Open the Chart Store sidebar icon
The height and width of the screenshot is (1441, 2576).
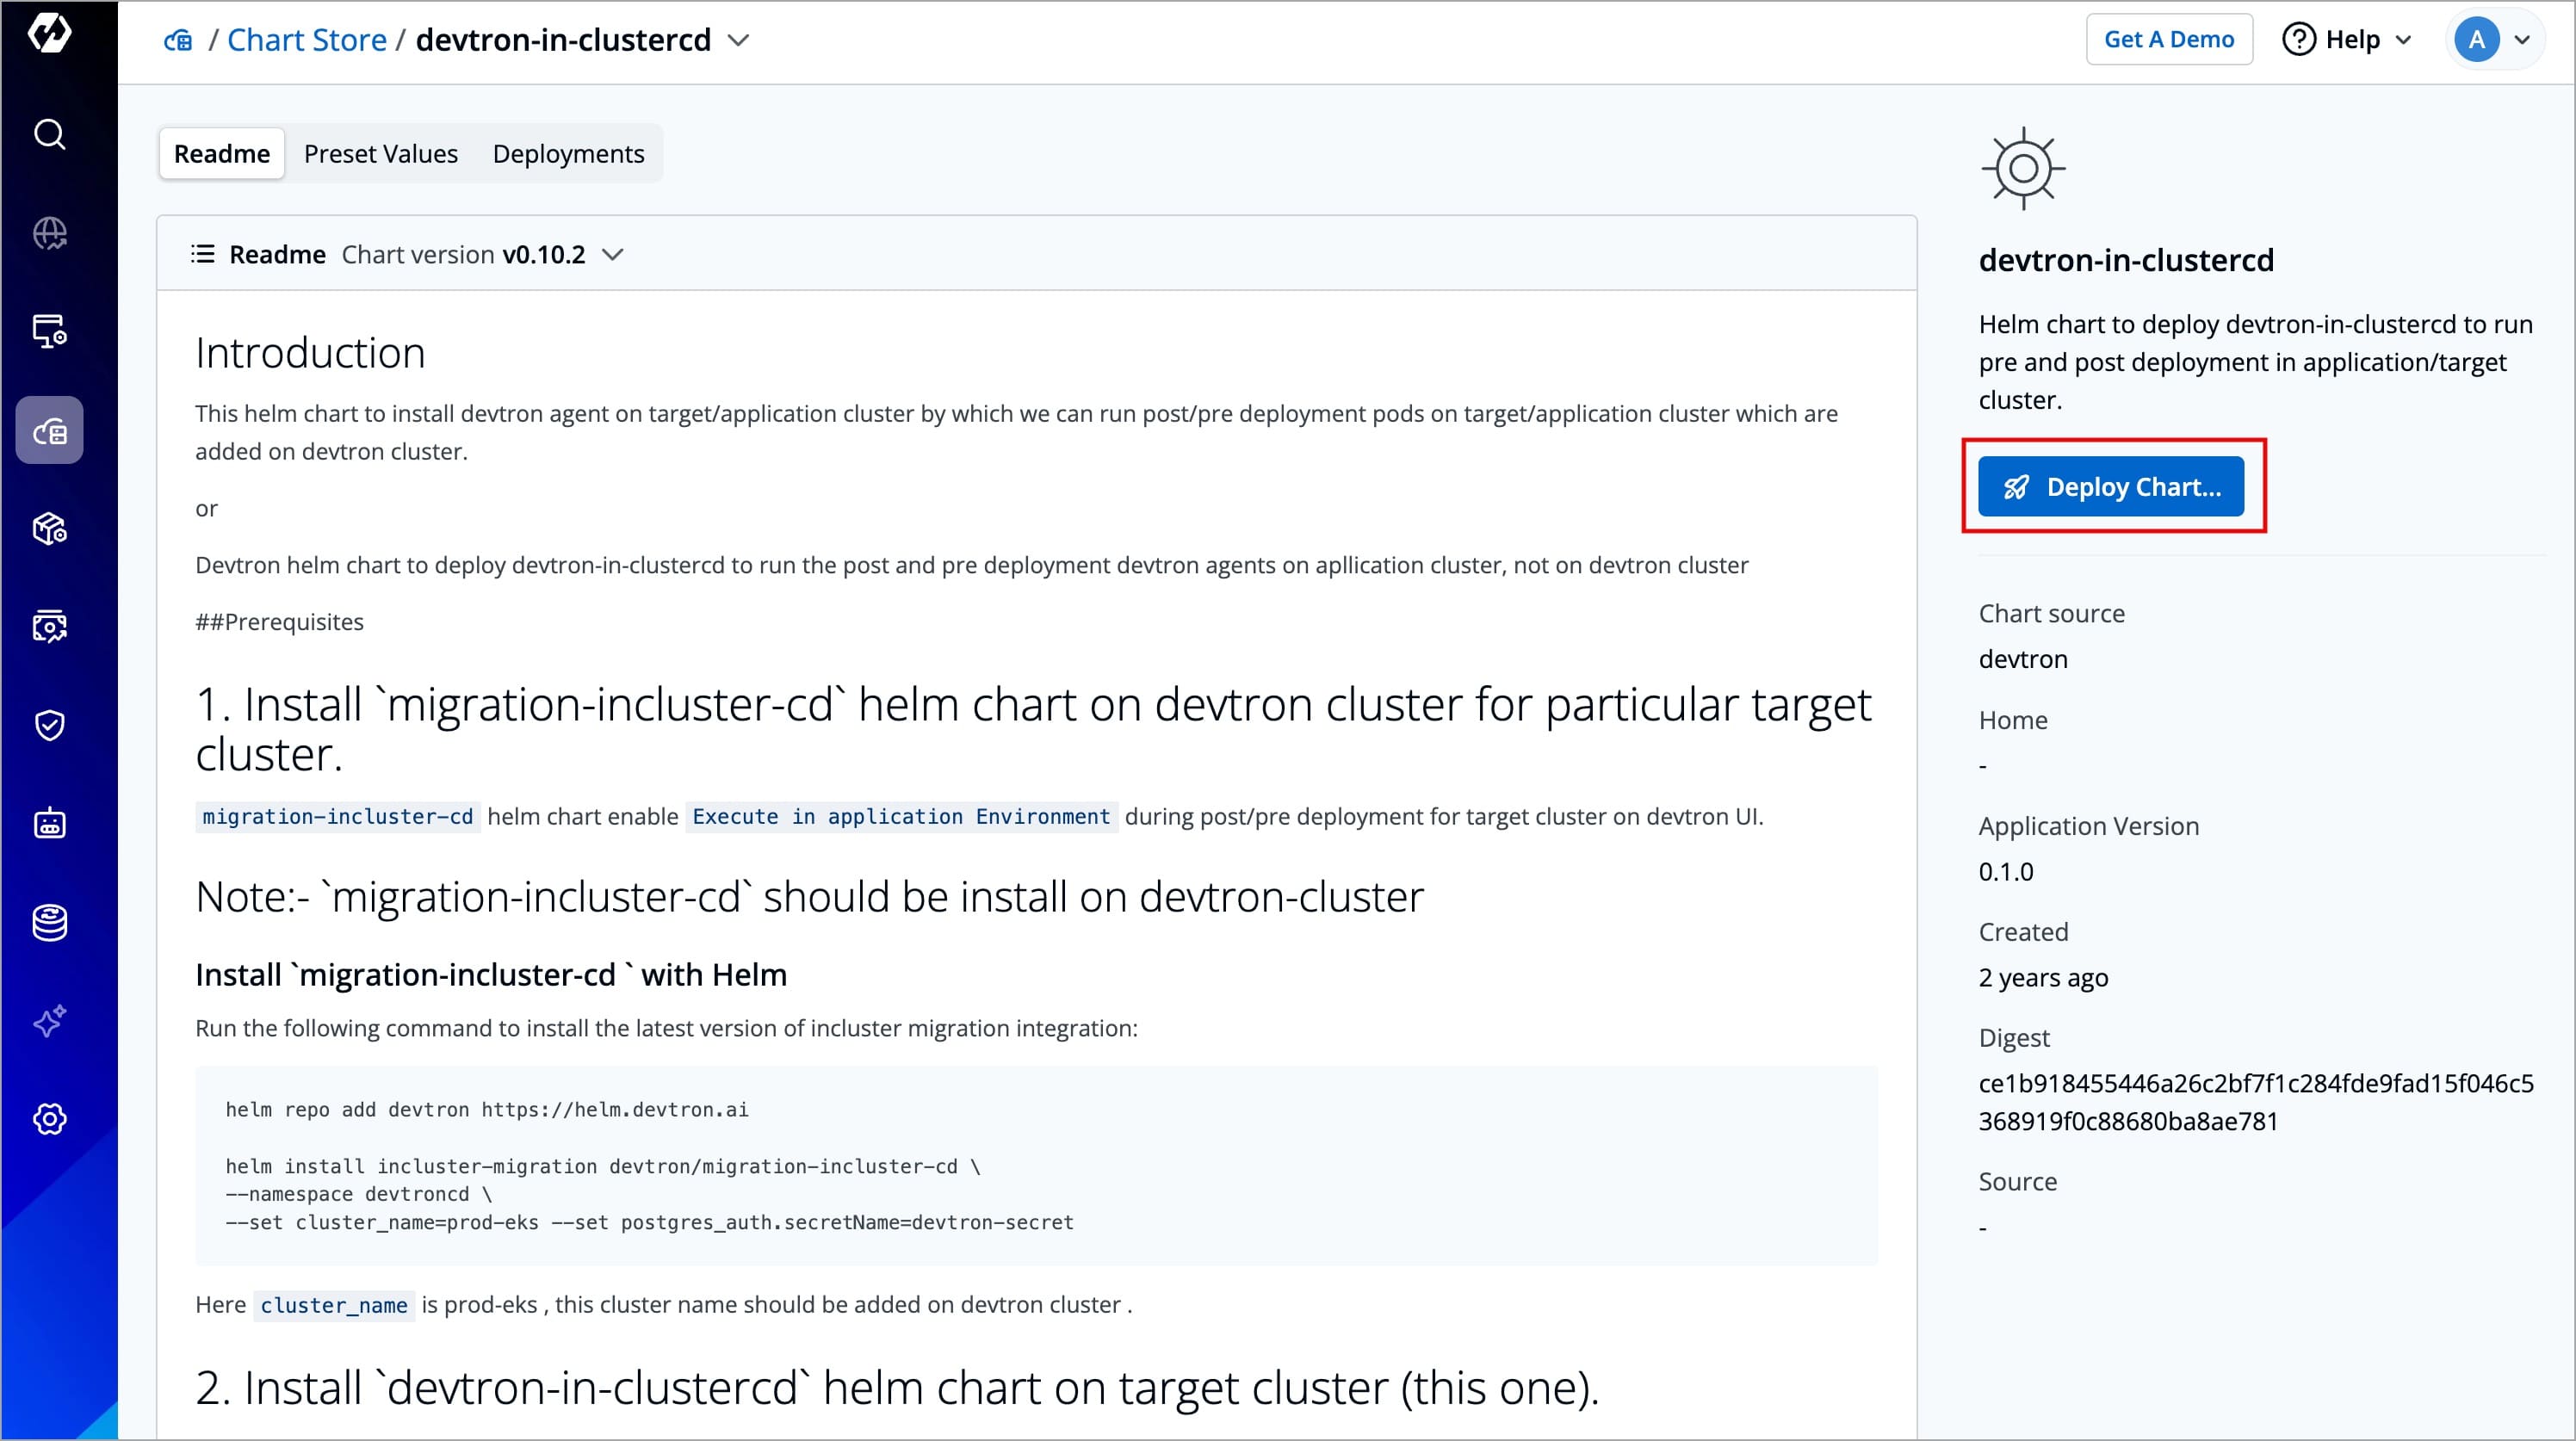tap(49, 431)
